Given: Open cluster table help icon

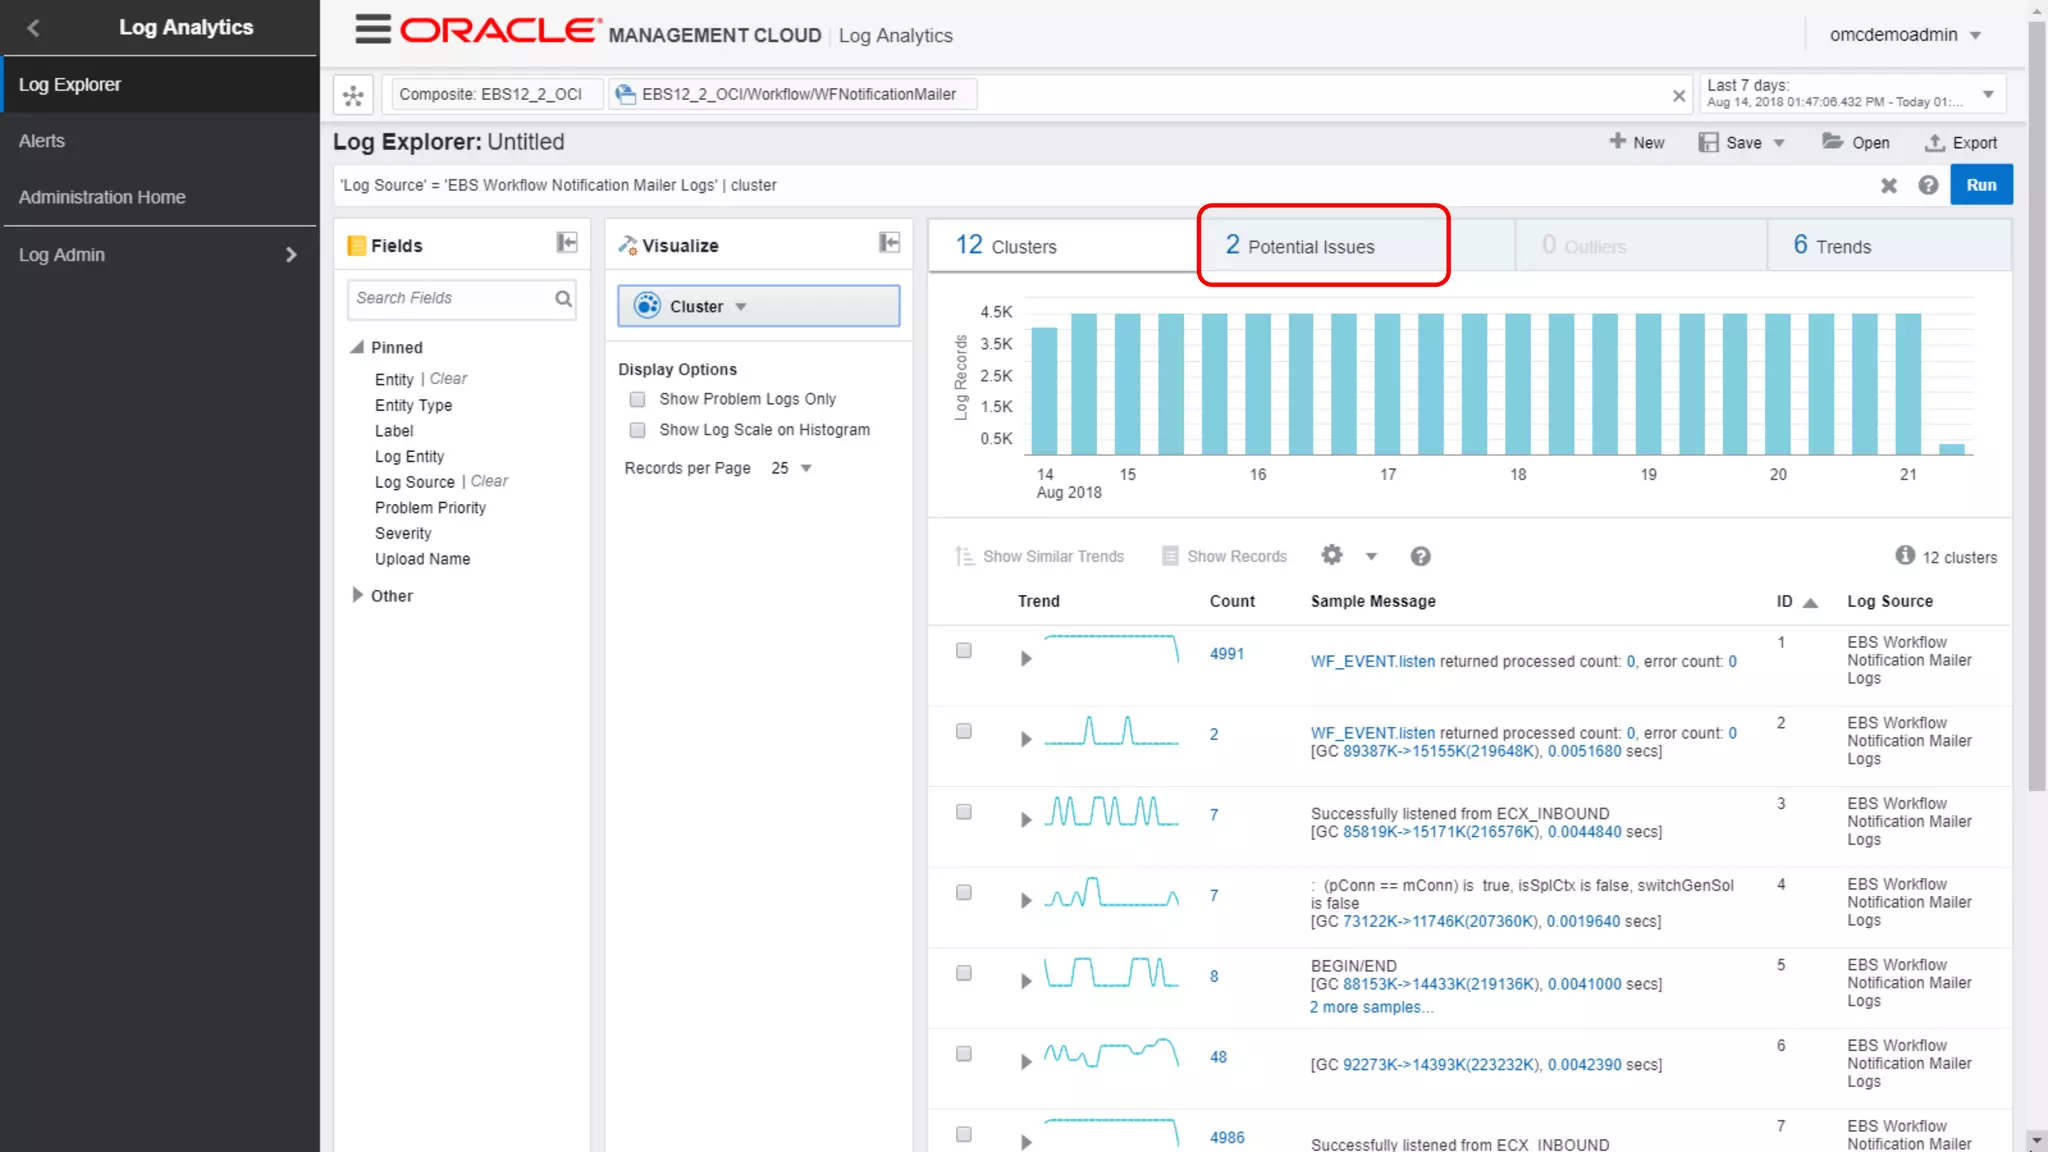Looking at the screenshot, I should click(x=1420, y=556).
